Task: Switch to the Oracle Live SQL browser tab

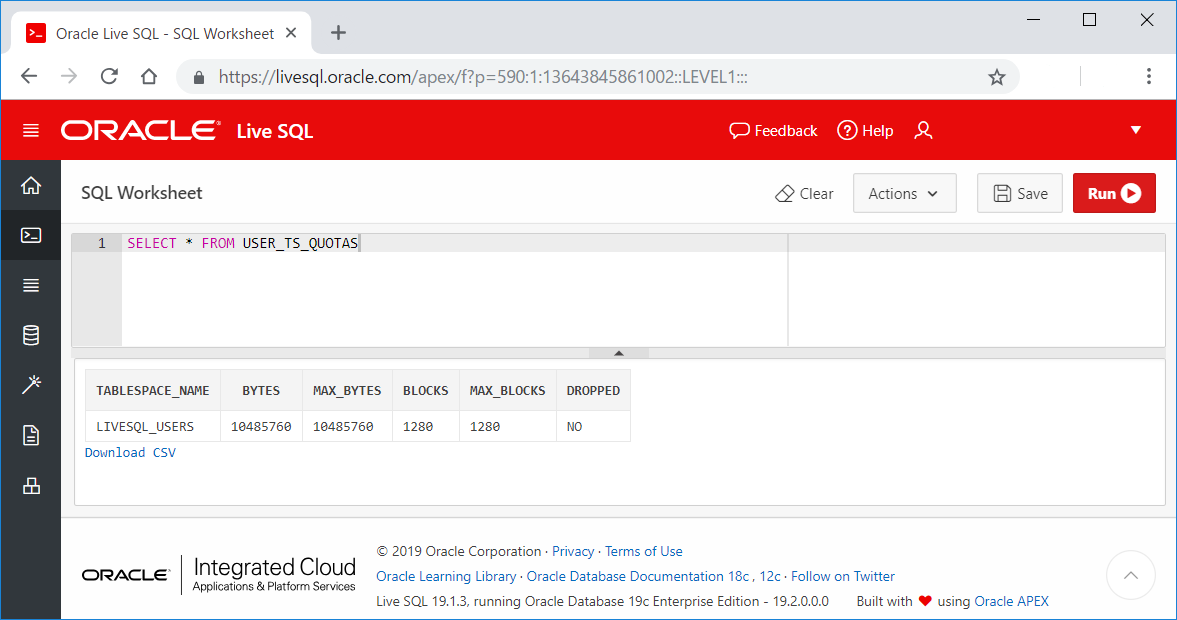Action: 160,32
